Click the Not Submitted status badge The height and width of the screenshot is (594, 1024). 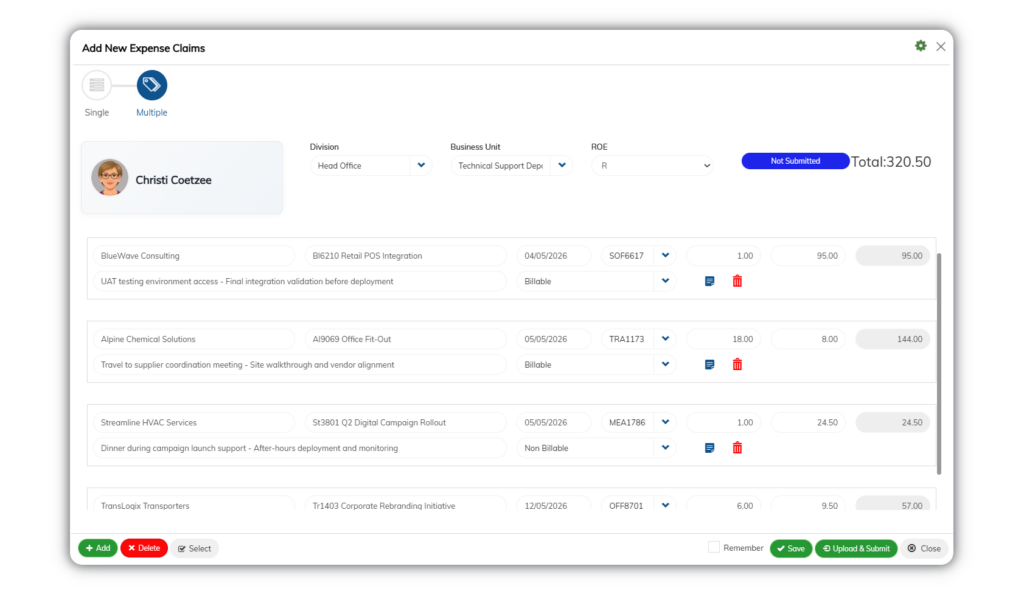tap(795, 161)
